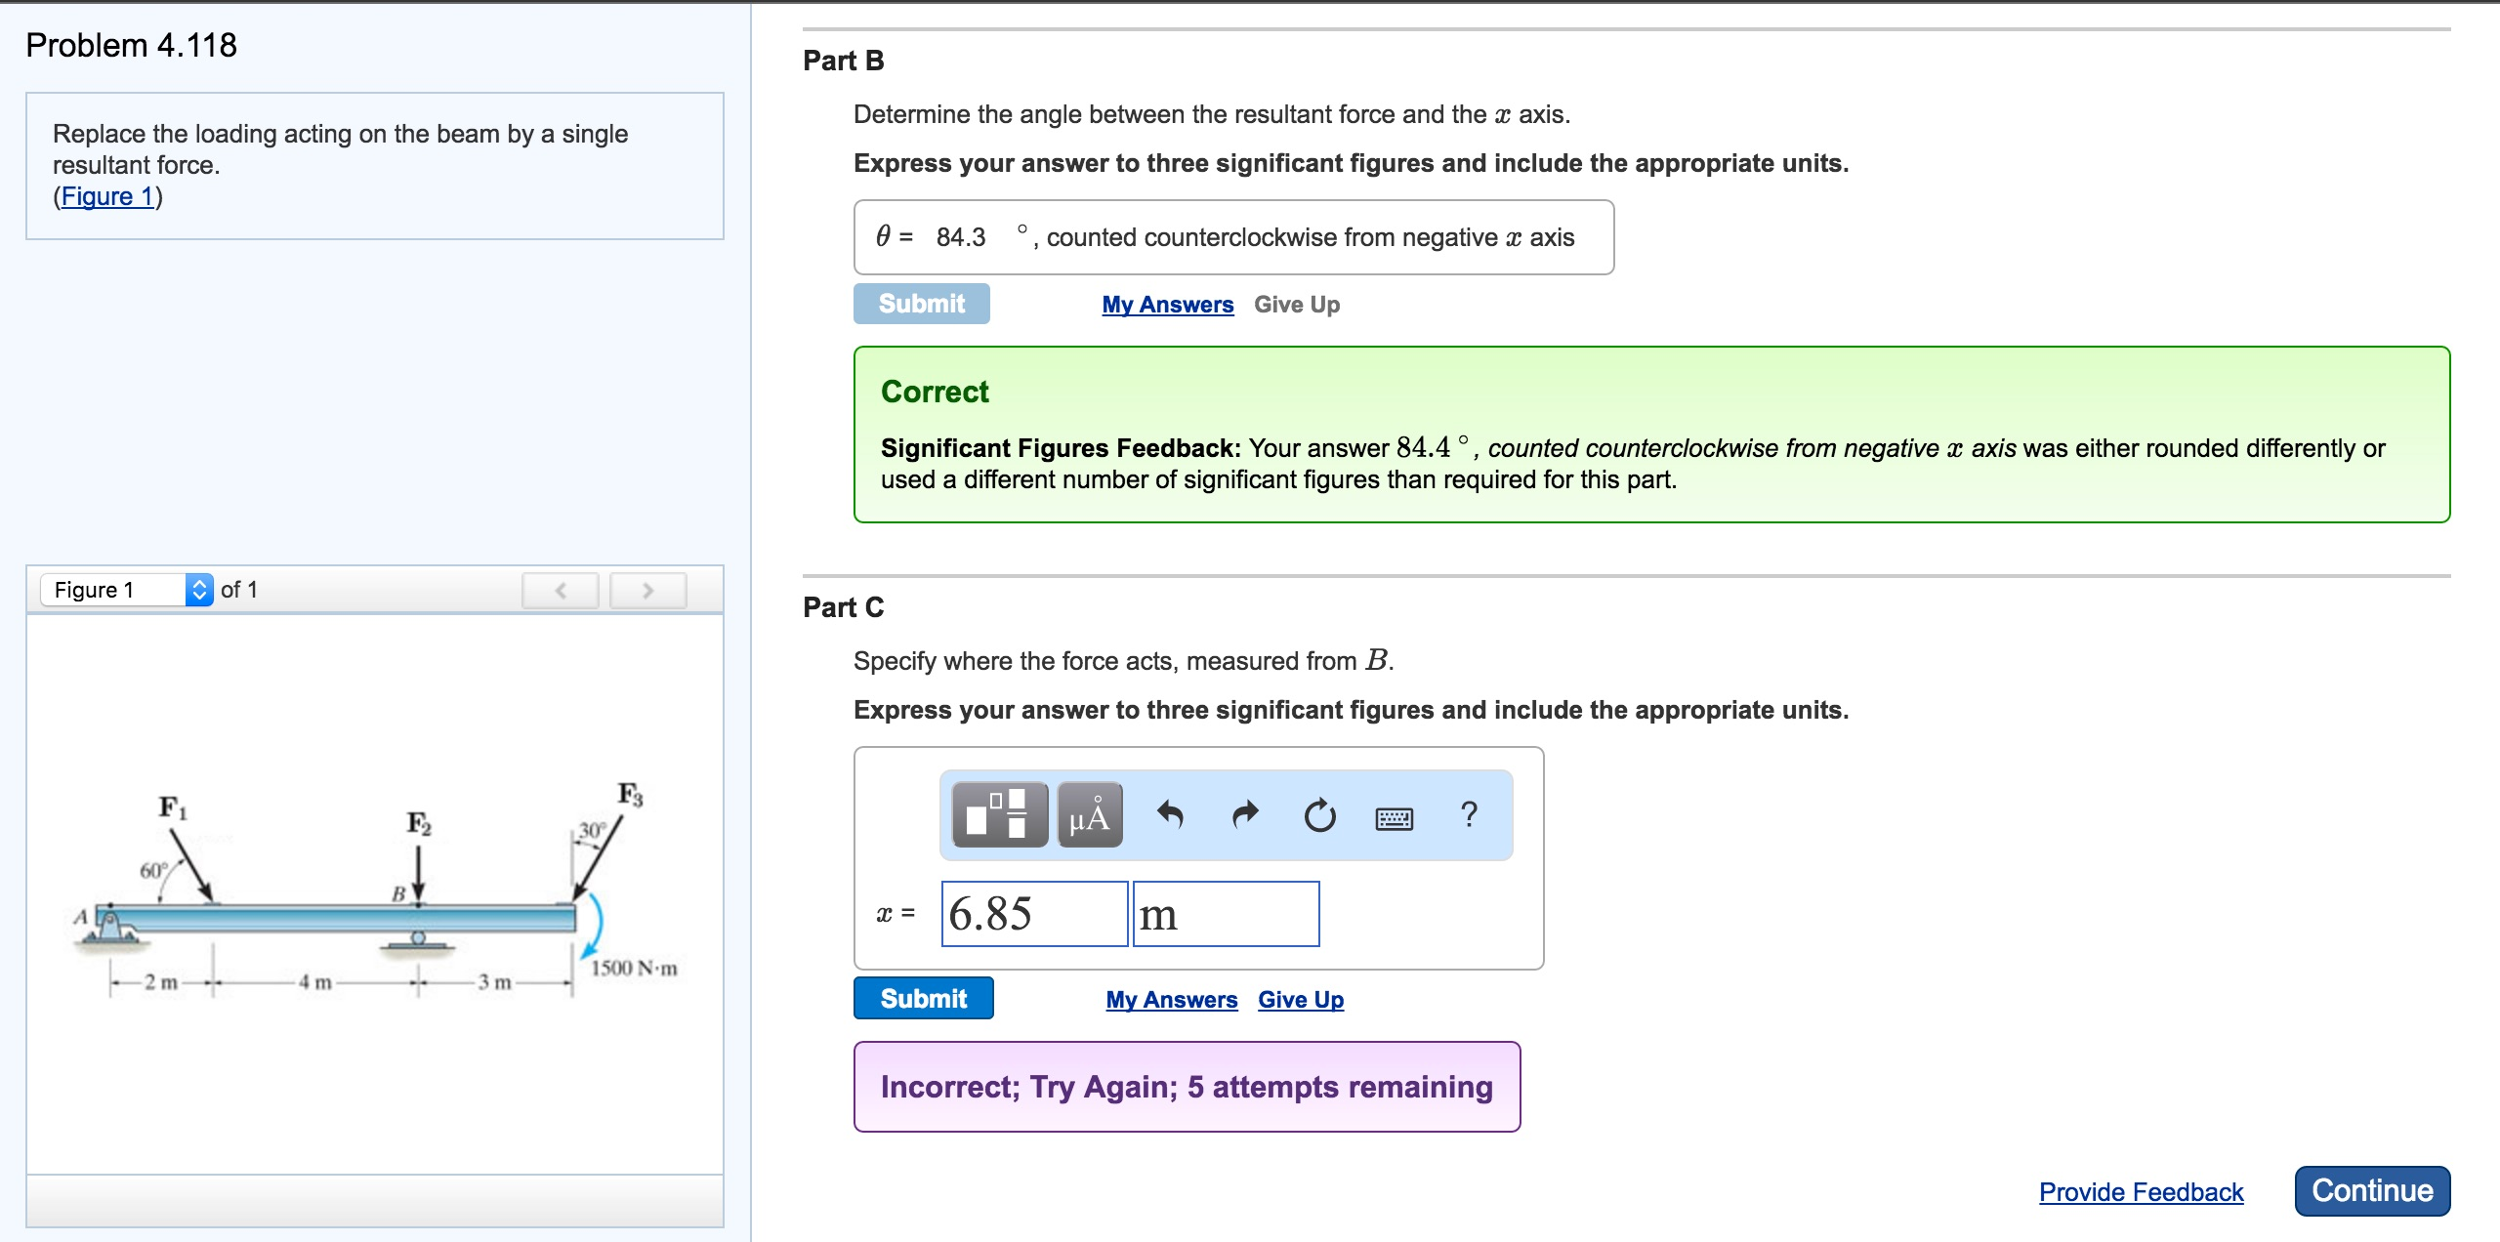Go to previous figure arrow
This screenshot has height=1242, width=2500.
560,590
